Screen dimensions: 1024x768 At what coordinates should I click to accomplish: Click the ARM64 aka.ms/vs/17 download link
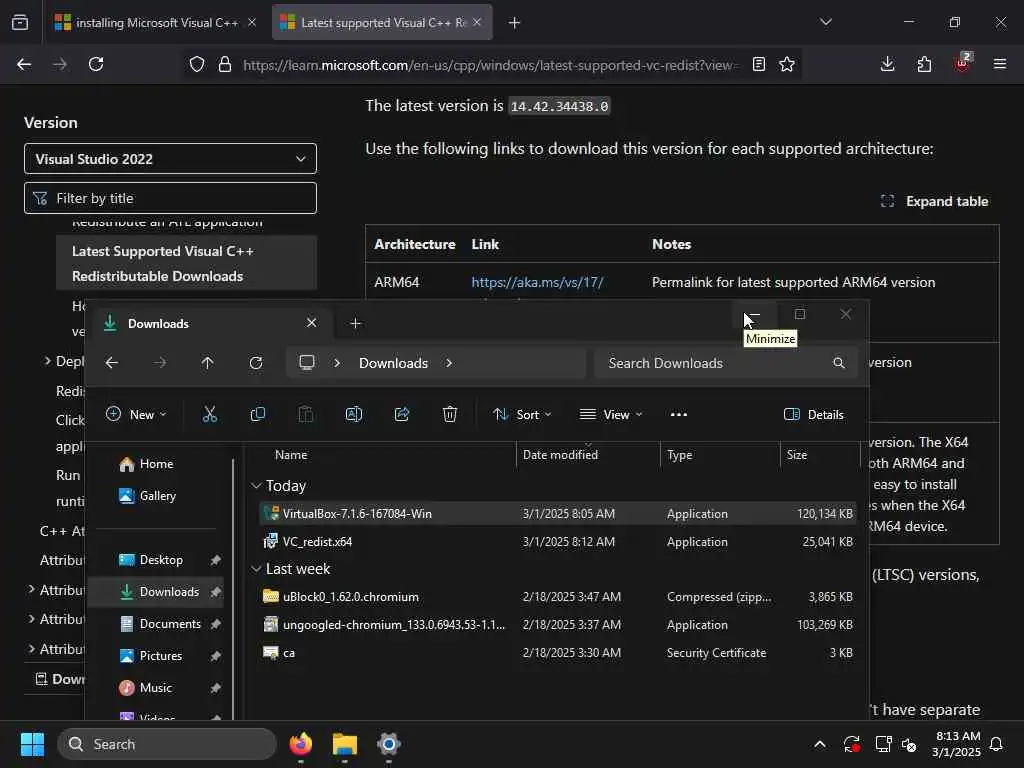click(x=537, y=282)
